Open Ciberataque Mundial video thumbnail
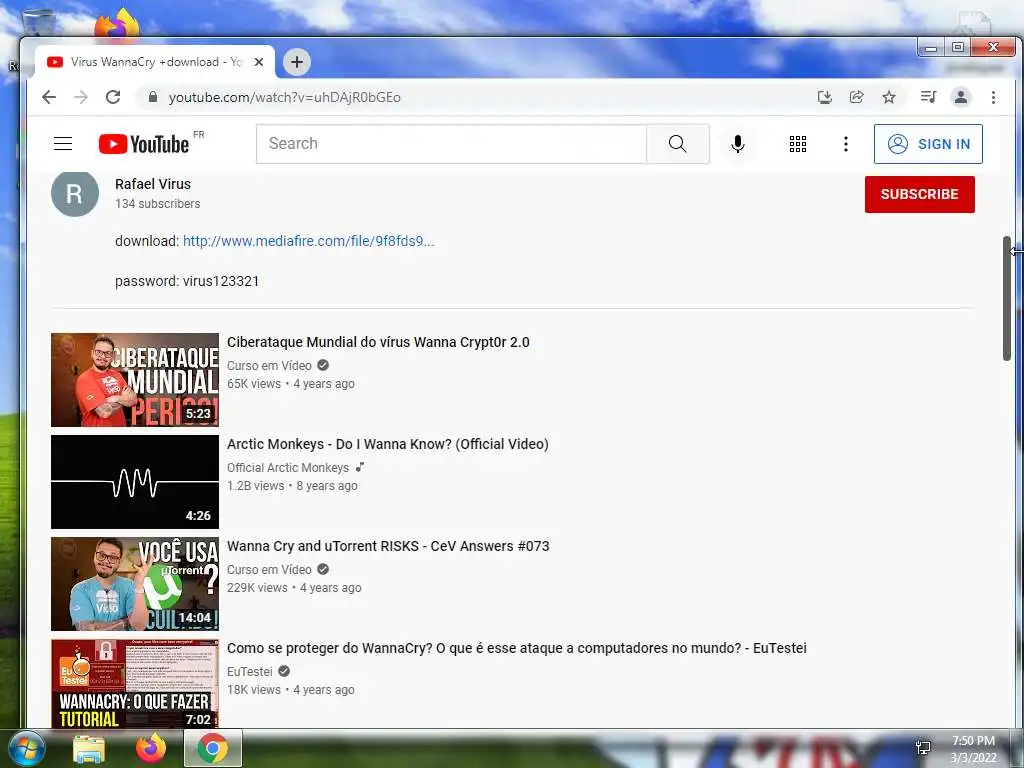This screenshot has height=768, width=1024. tap(135, 379)
